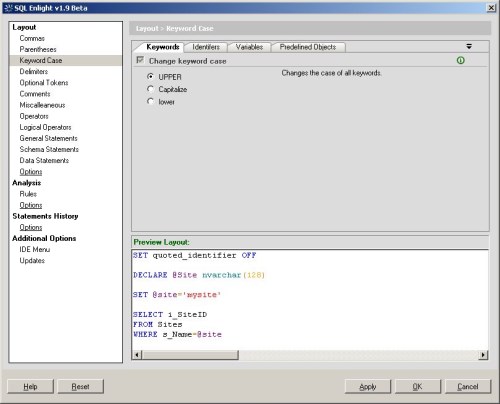500x404 pixels.
Task: Select the Capitalize radio option
Action: pos(150,89)
